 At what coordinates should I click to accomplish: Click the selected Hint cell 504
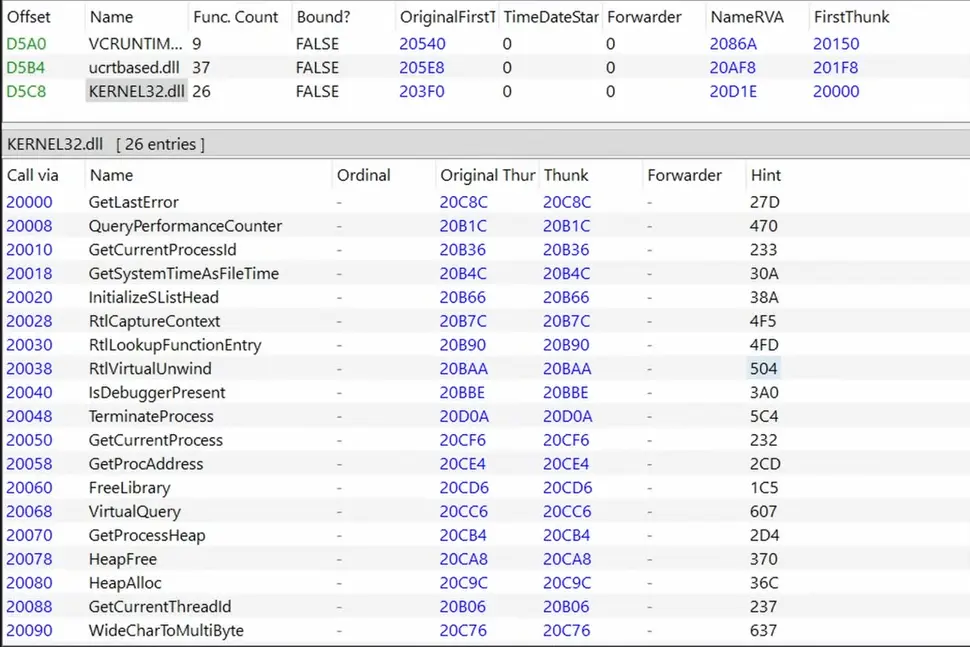pos(764,369)
